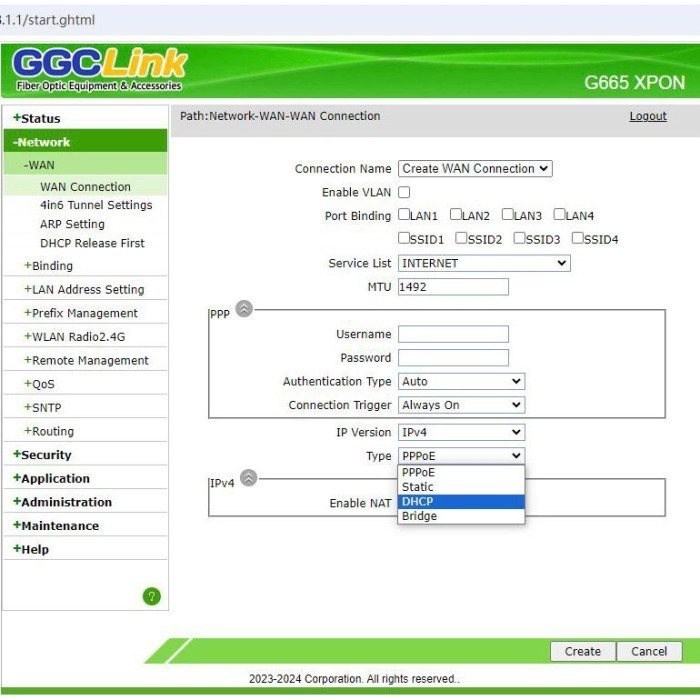Collapse the IPv4 section arrow icon
Screen dimensions: 700x700
point(248,478)
